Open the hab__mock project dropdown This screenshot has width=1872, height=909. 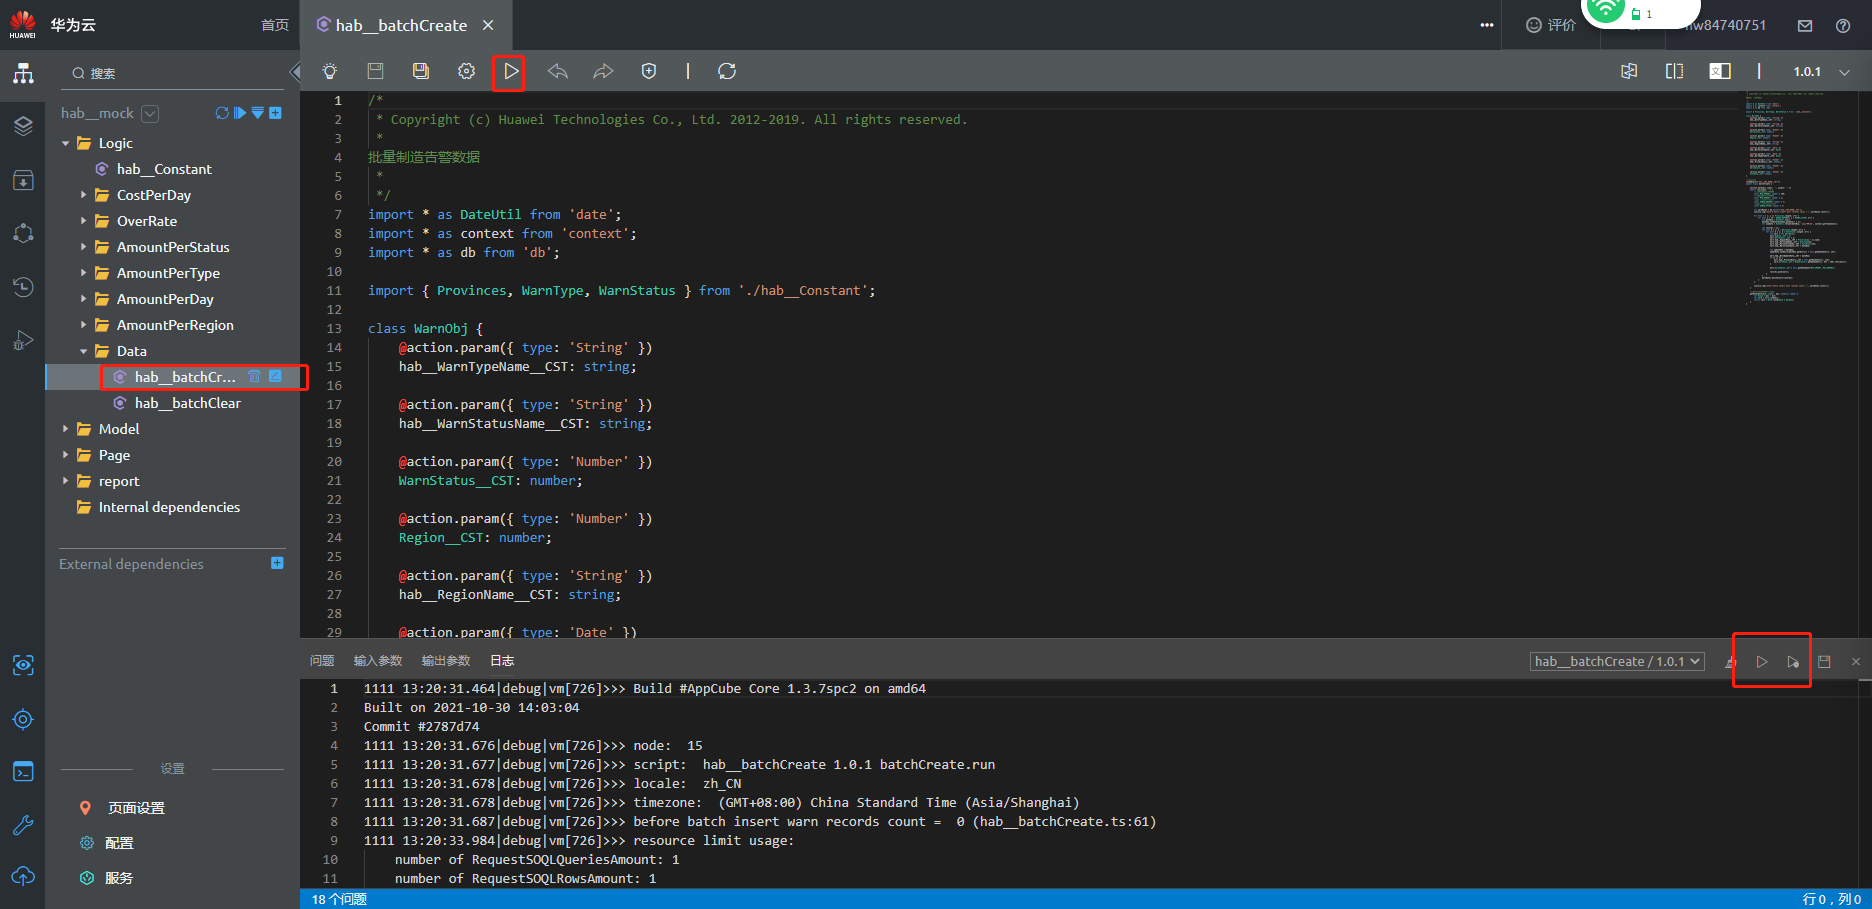150,114
